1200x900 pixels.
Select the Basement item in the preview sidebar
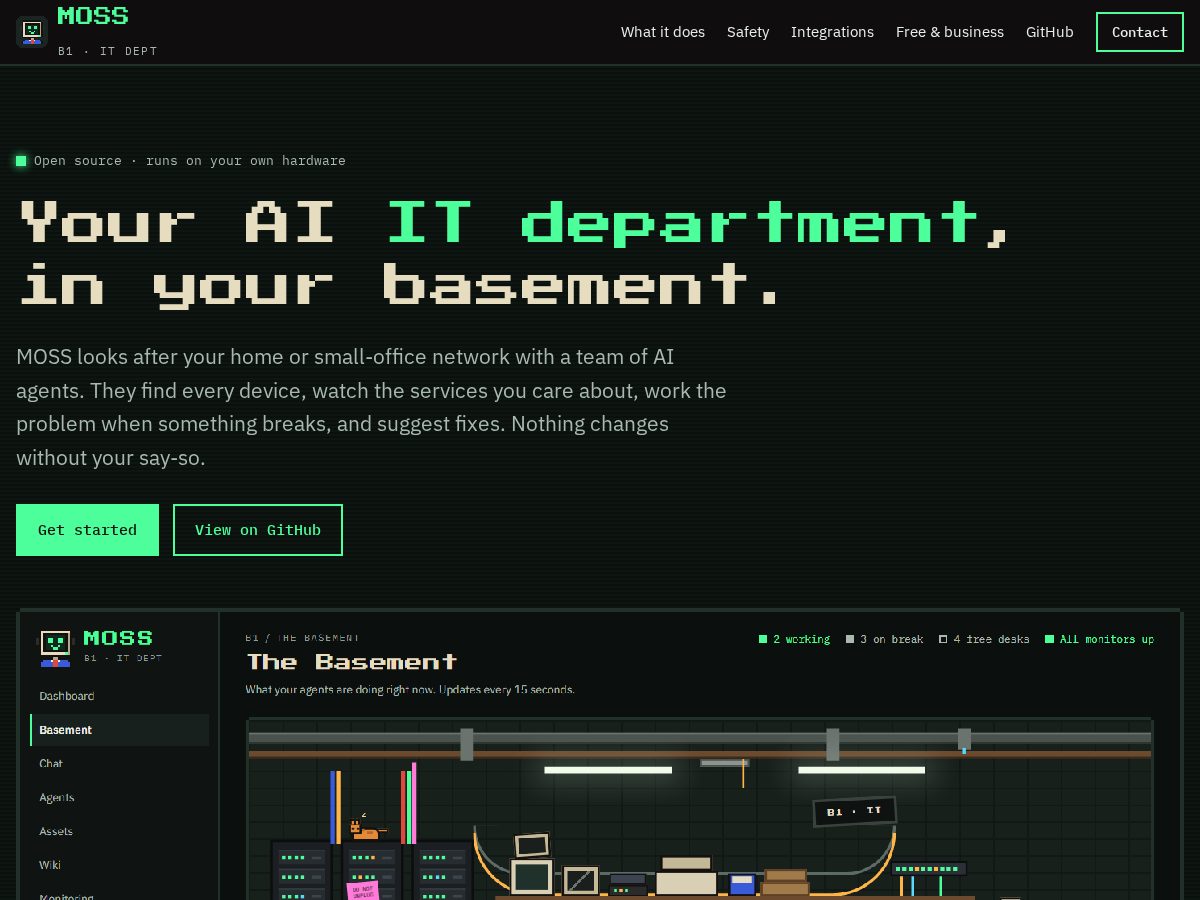point(120,730)
